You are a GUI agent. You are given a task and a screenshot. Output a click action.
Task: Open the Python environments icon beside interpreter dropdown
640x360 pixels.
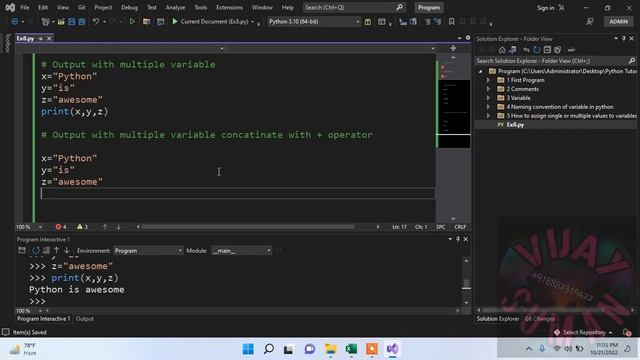[x=368, y=22]
